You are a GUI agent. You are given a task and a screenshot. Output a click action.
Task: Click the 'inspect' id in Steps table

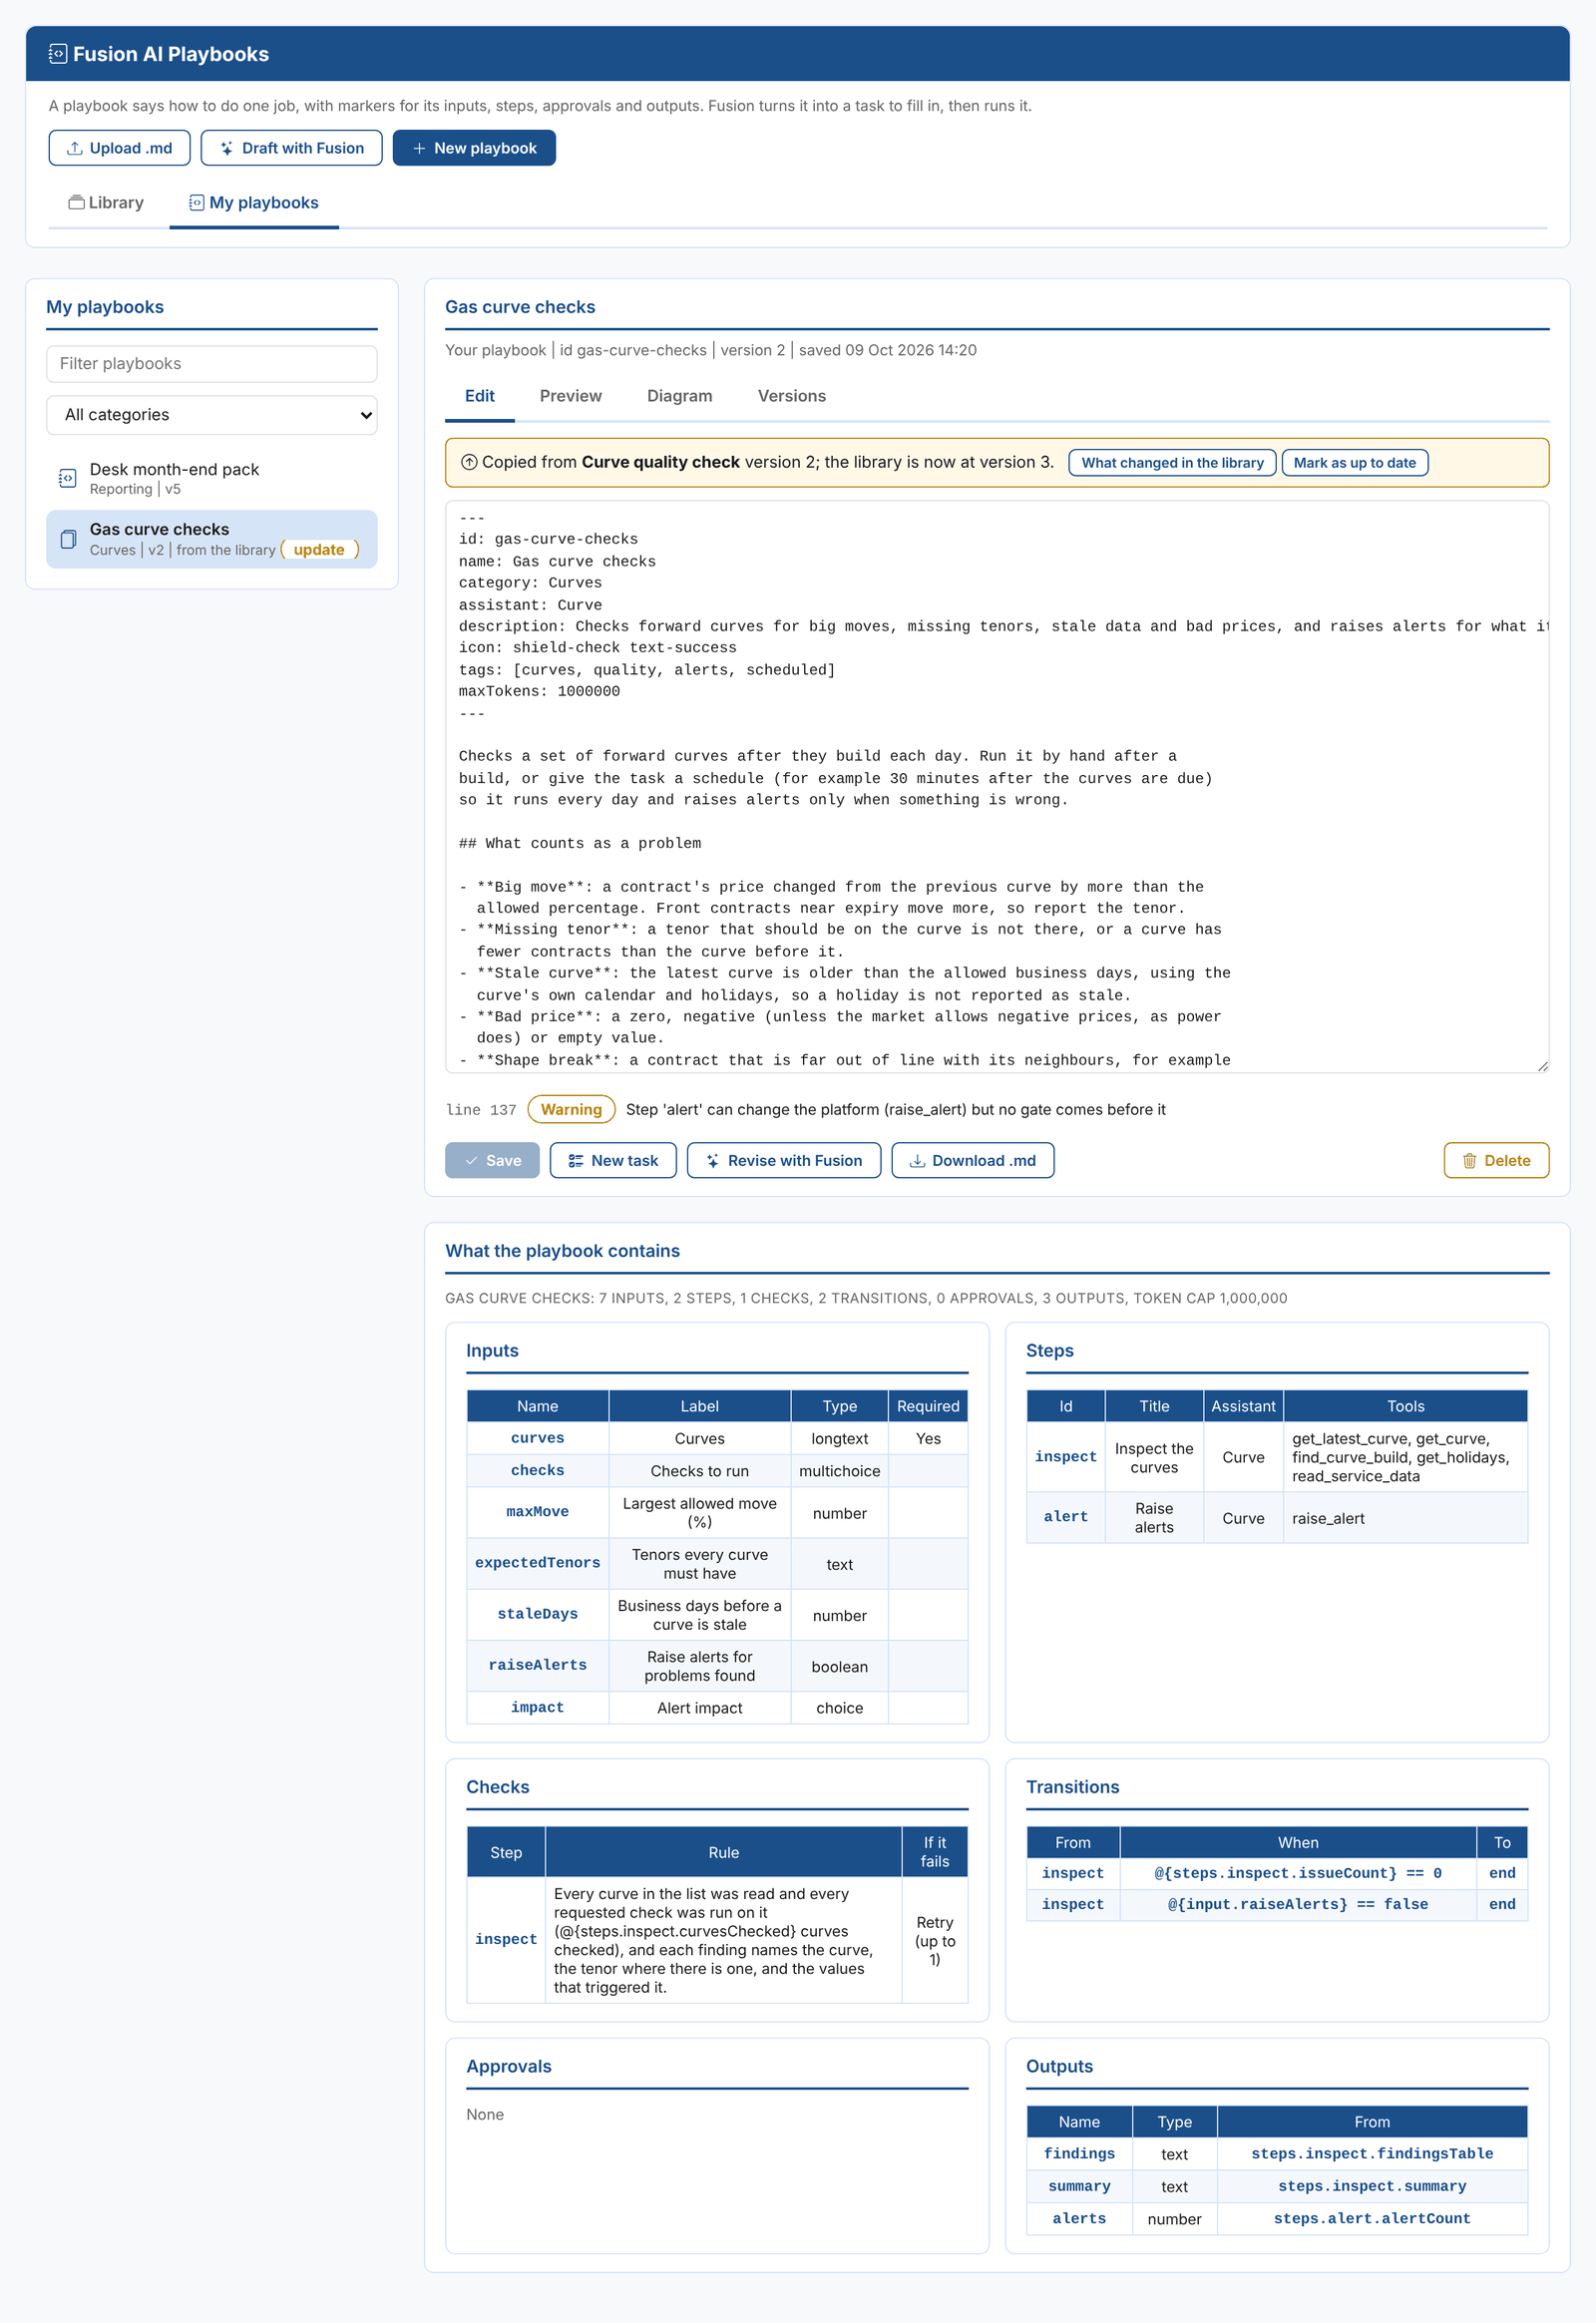(1065, 1457)
